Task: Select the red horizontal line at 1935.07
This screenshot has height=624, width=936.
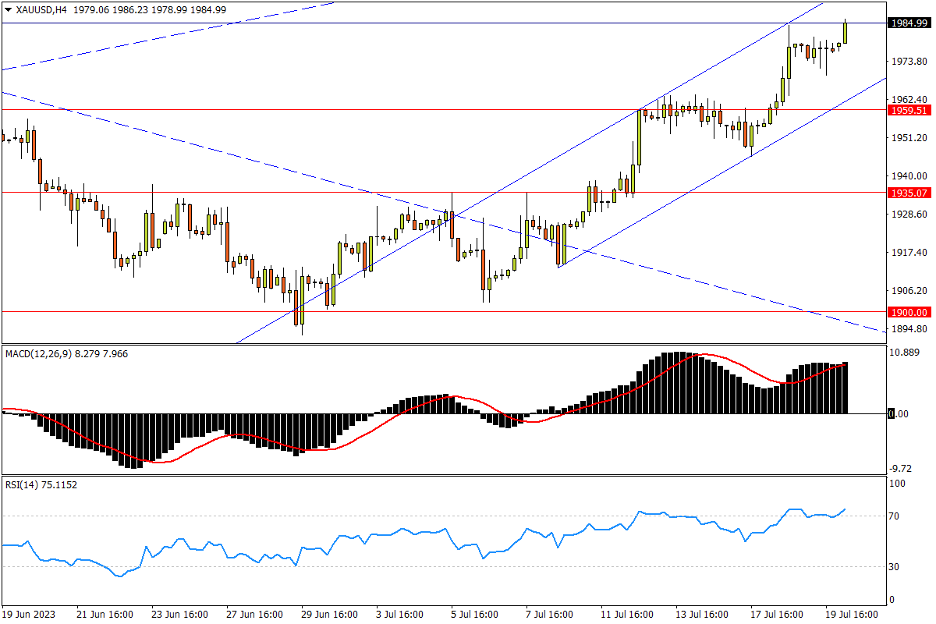Action: pos(250,192)
